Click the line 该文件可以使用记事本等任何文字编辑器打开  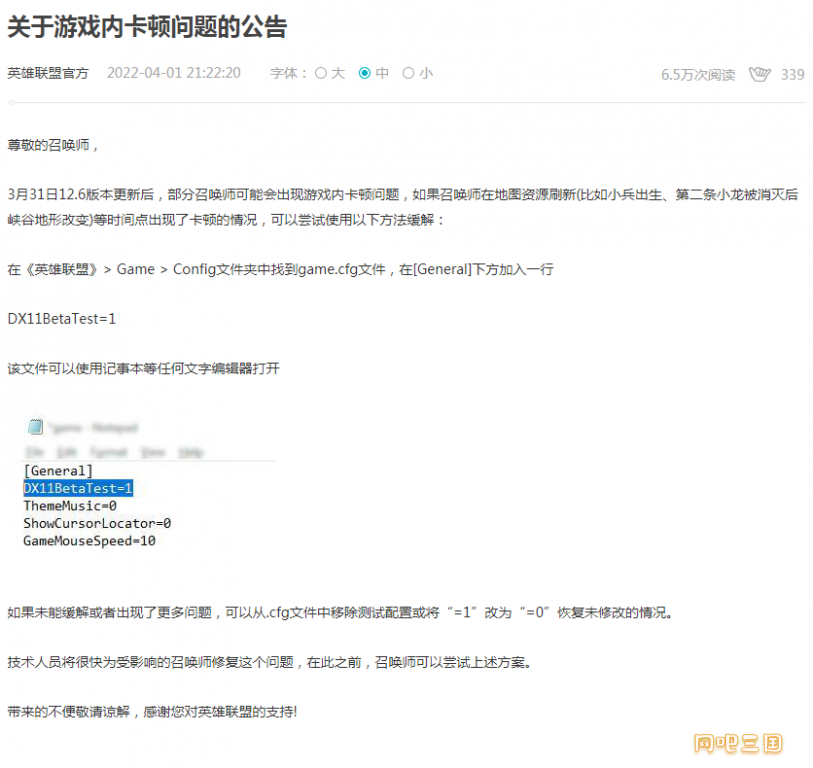(x=144, y=369)
